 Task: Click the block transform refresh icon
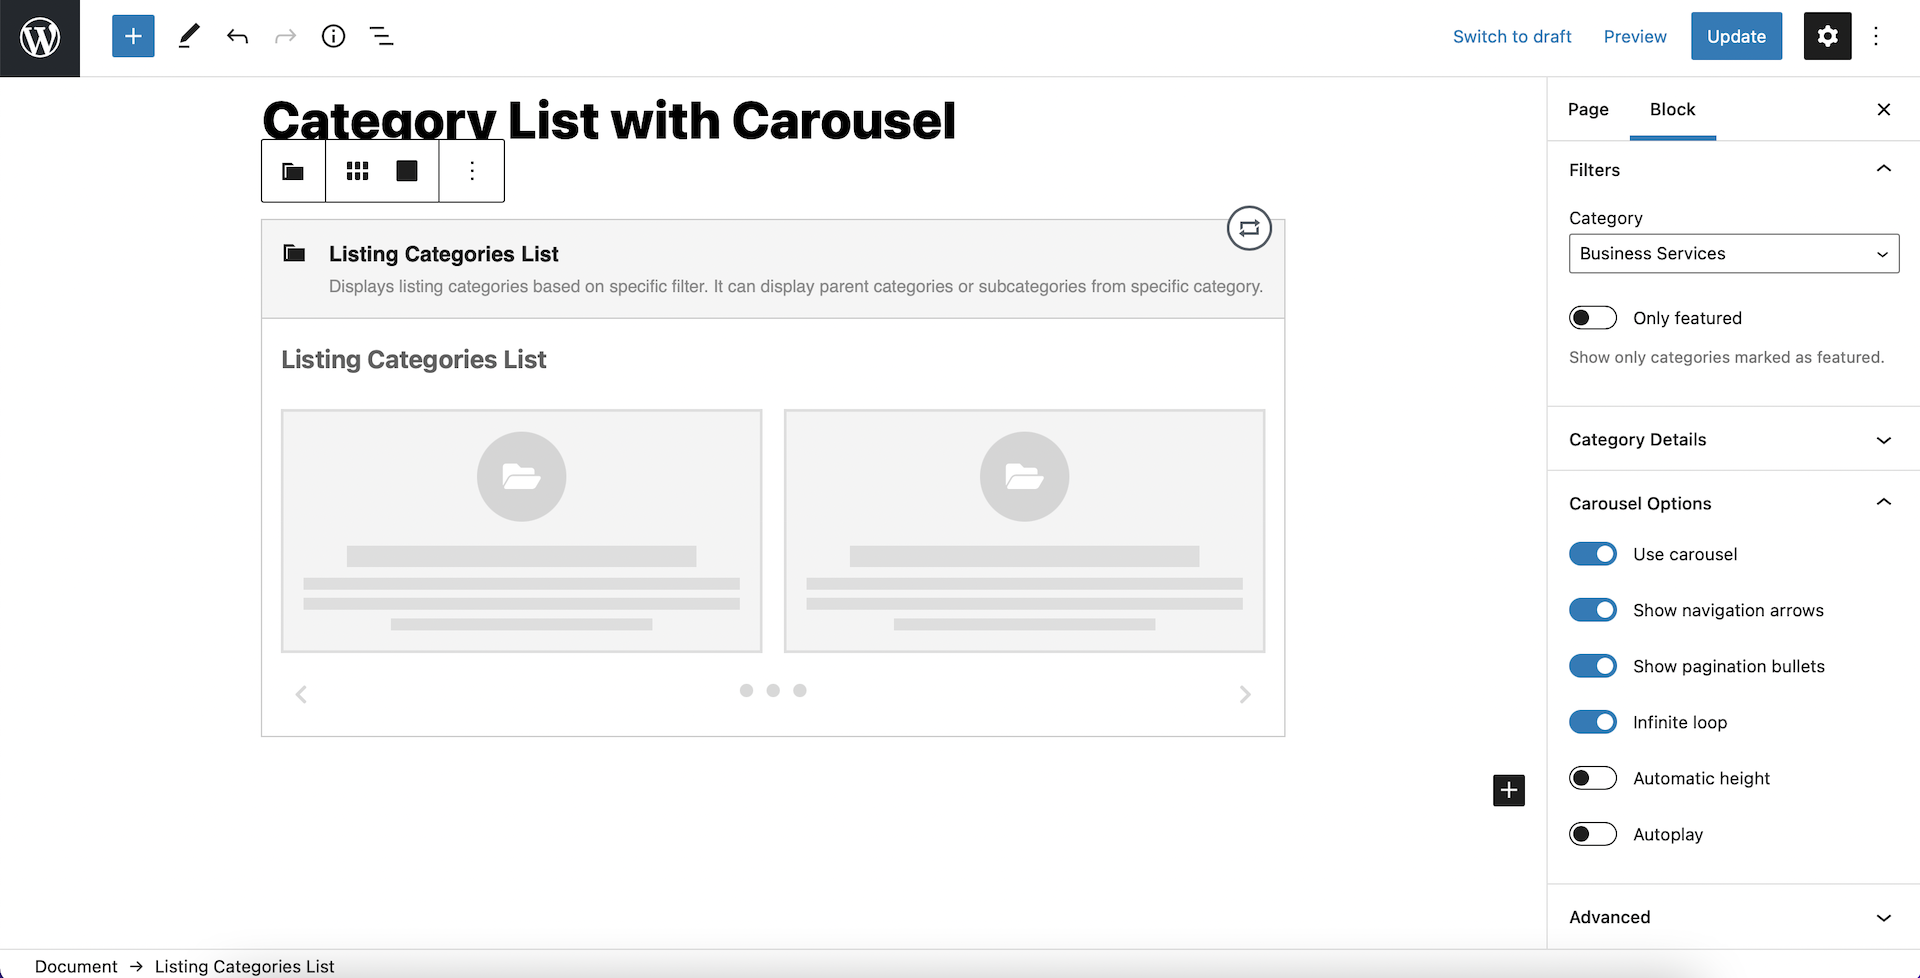coord(1249,228)
